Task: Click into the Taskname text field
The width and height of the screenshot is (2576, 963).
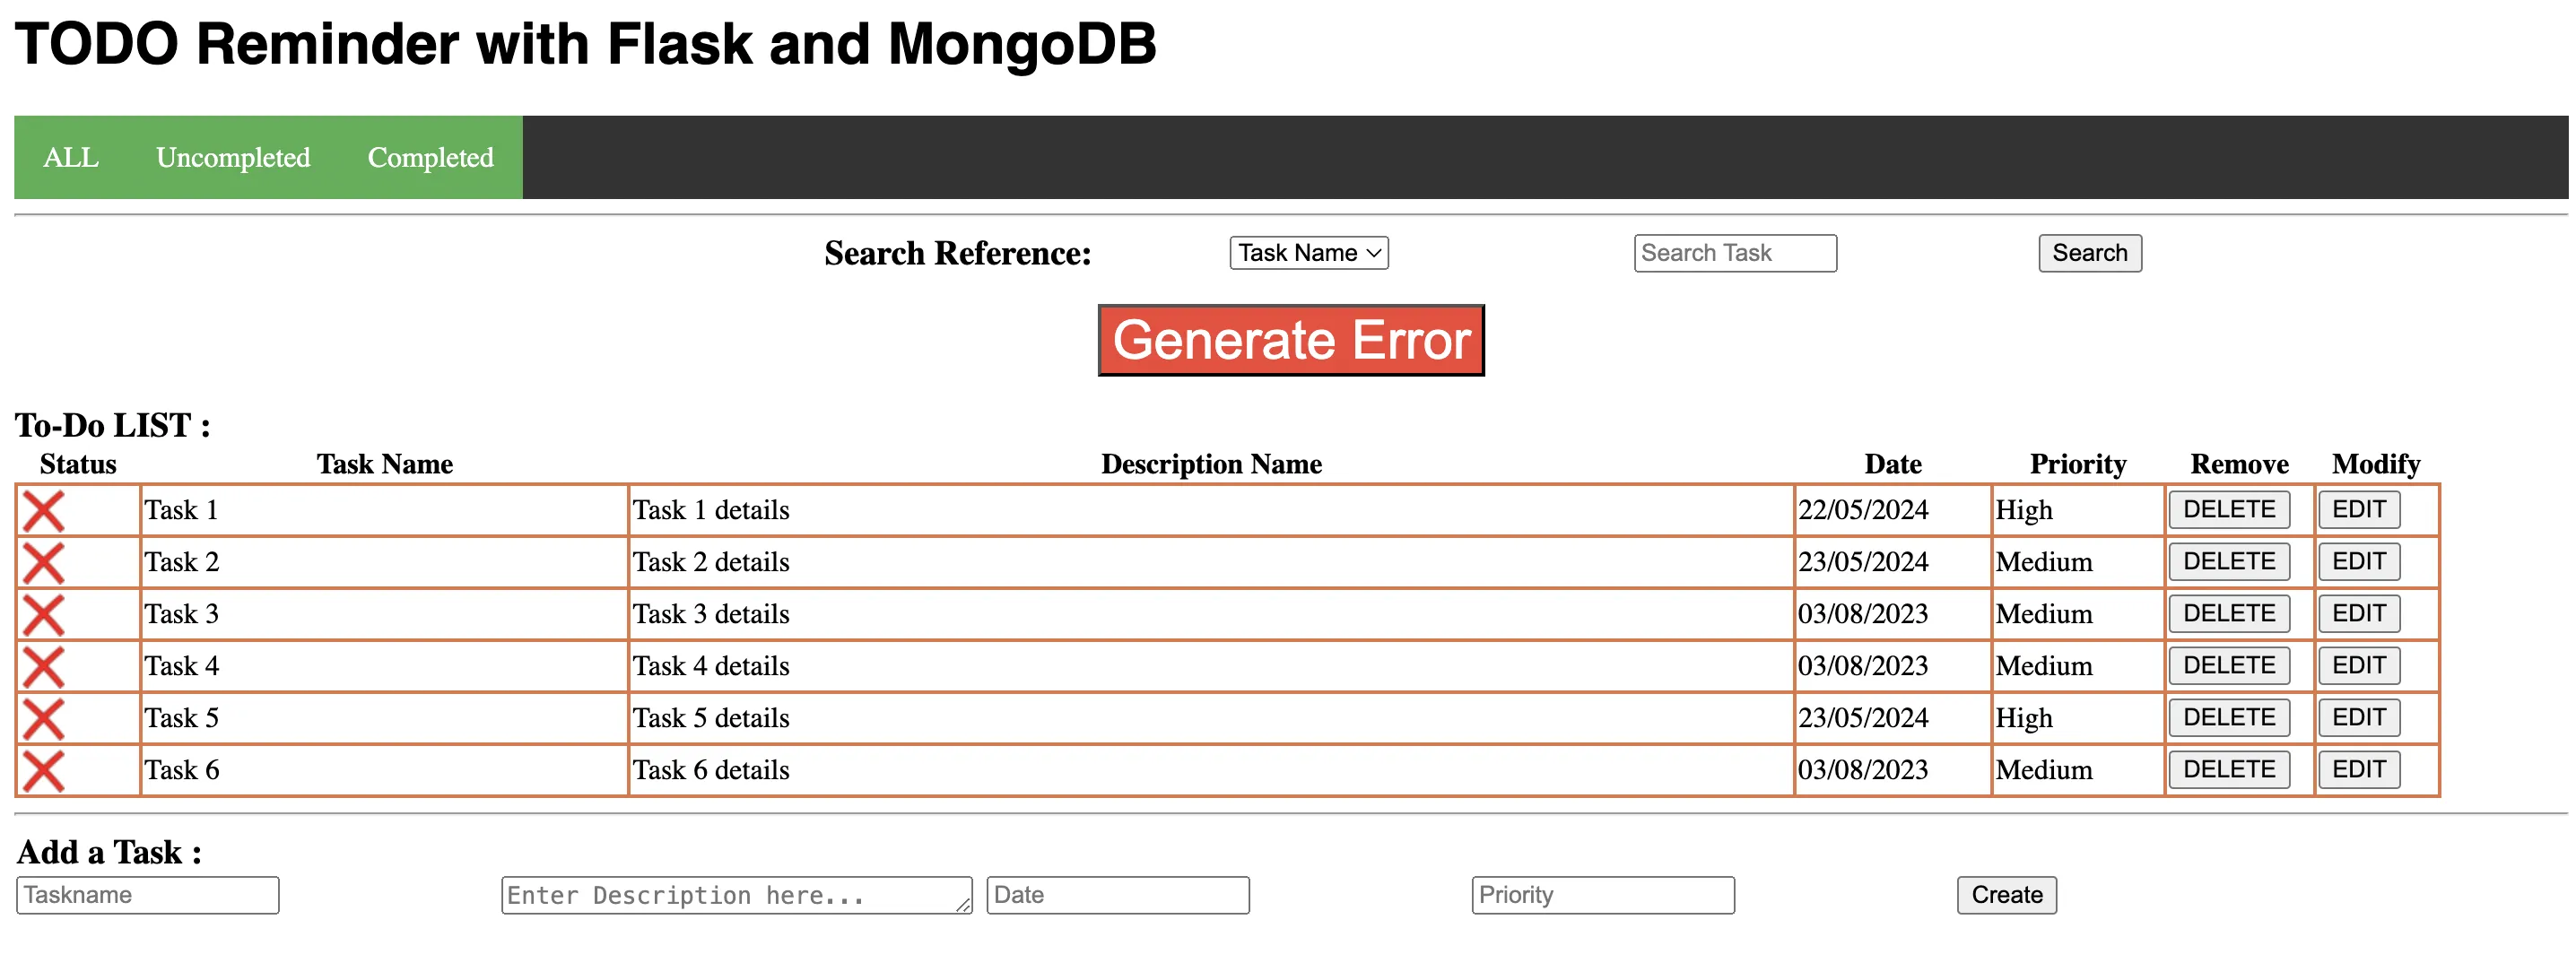Action: pyautogui.click(x=148, y=895)
